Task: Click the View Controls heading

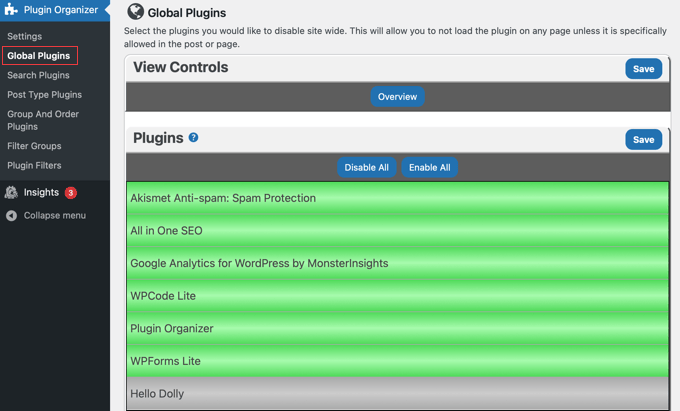Action: [x=180, y=67]
